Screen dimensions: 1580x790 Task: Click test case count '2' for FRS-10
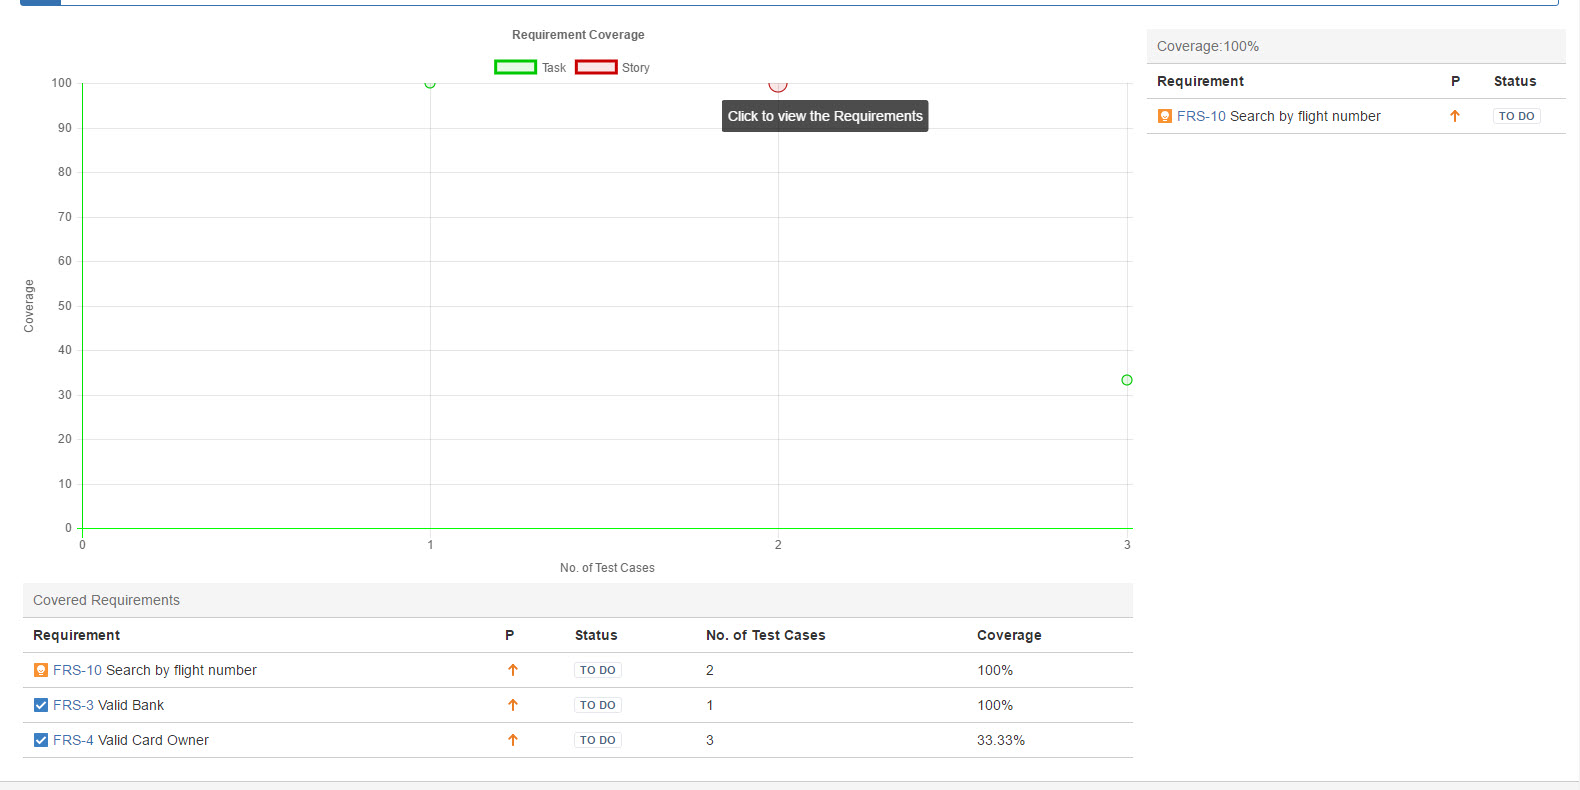(710, 670)
